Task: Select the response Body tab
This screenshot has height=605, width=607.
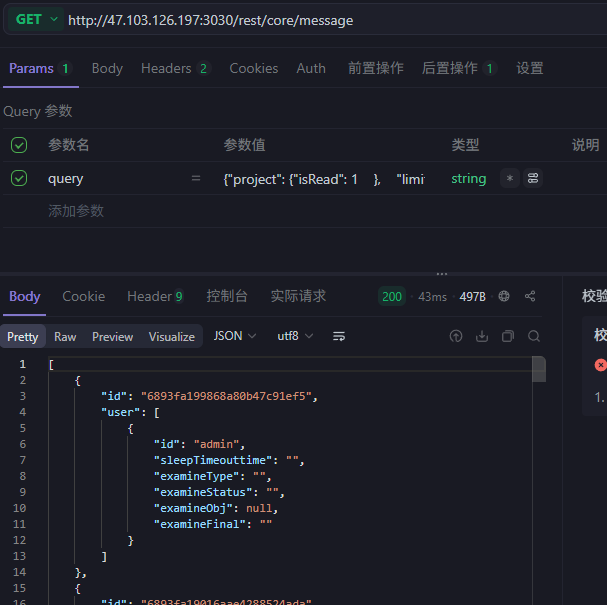Action: coord(24,297)
